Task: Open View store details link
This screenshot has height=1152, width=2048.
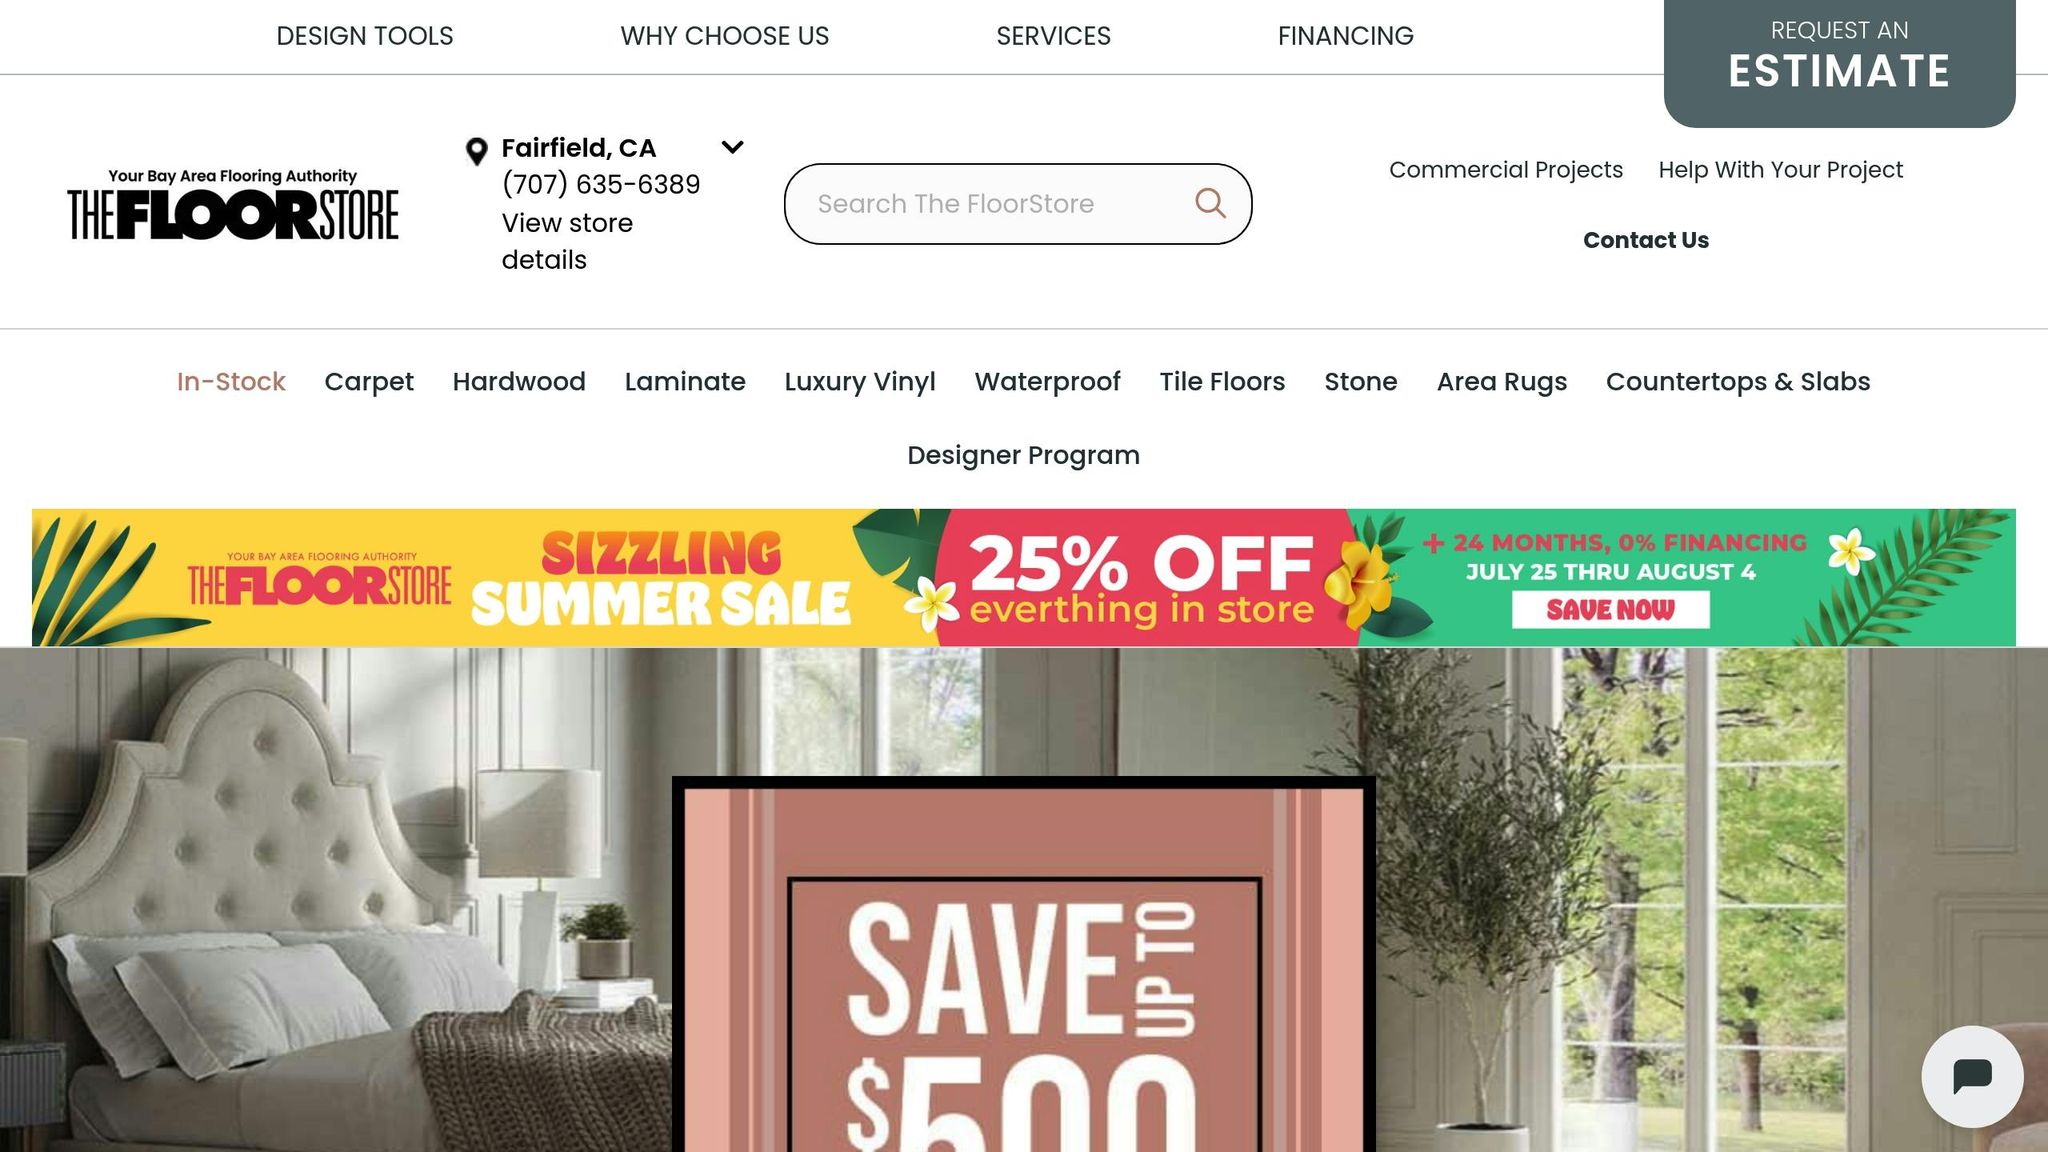Action: (x=567, y=241)
